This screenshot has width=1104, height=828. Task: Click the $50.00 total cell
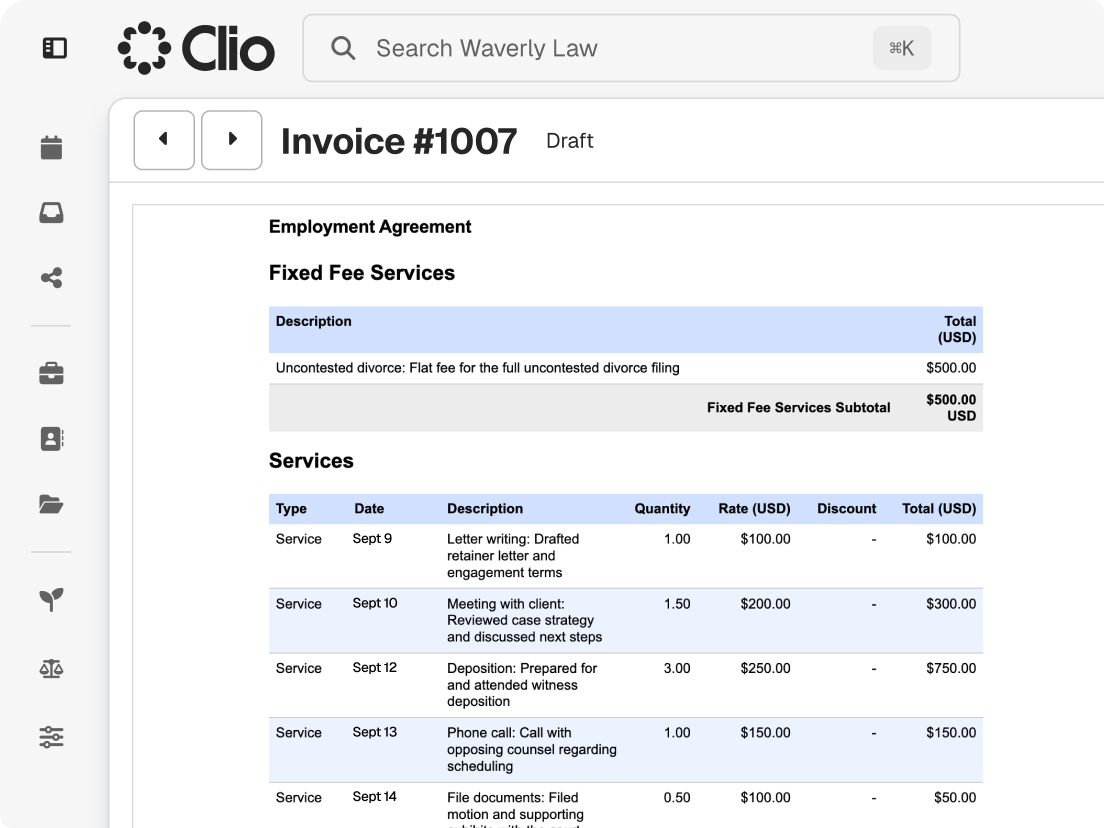tap(955, 798)
